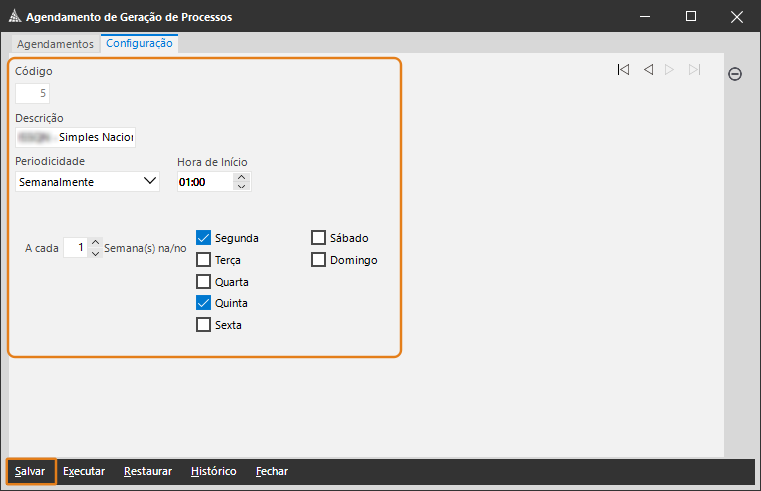Jump to the last record arrow

pos(695,70)
